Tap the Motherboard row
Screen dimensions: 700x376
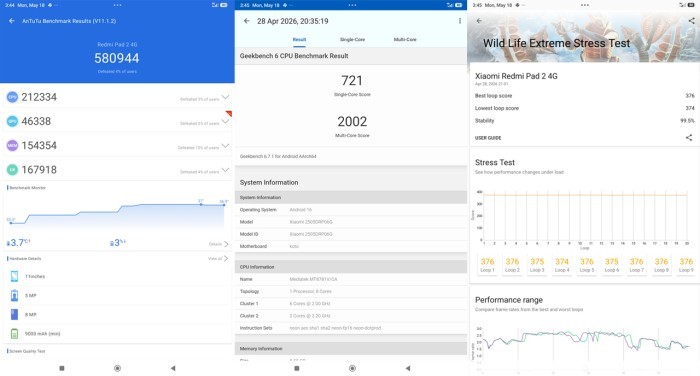(x=351, y=246)
